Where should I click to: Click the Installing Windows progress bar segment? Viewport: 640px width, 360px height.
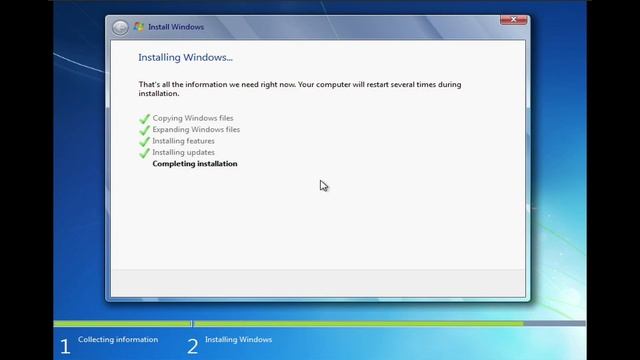[390, 324]
